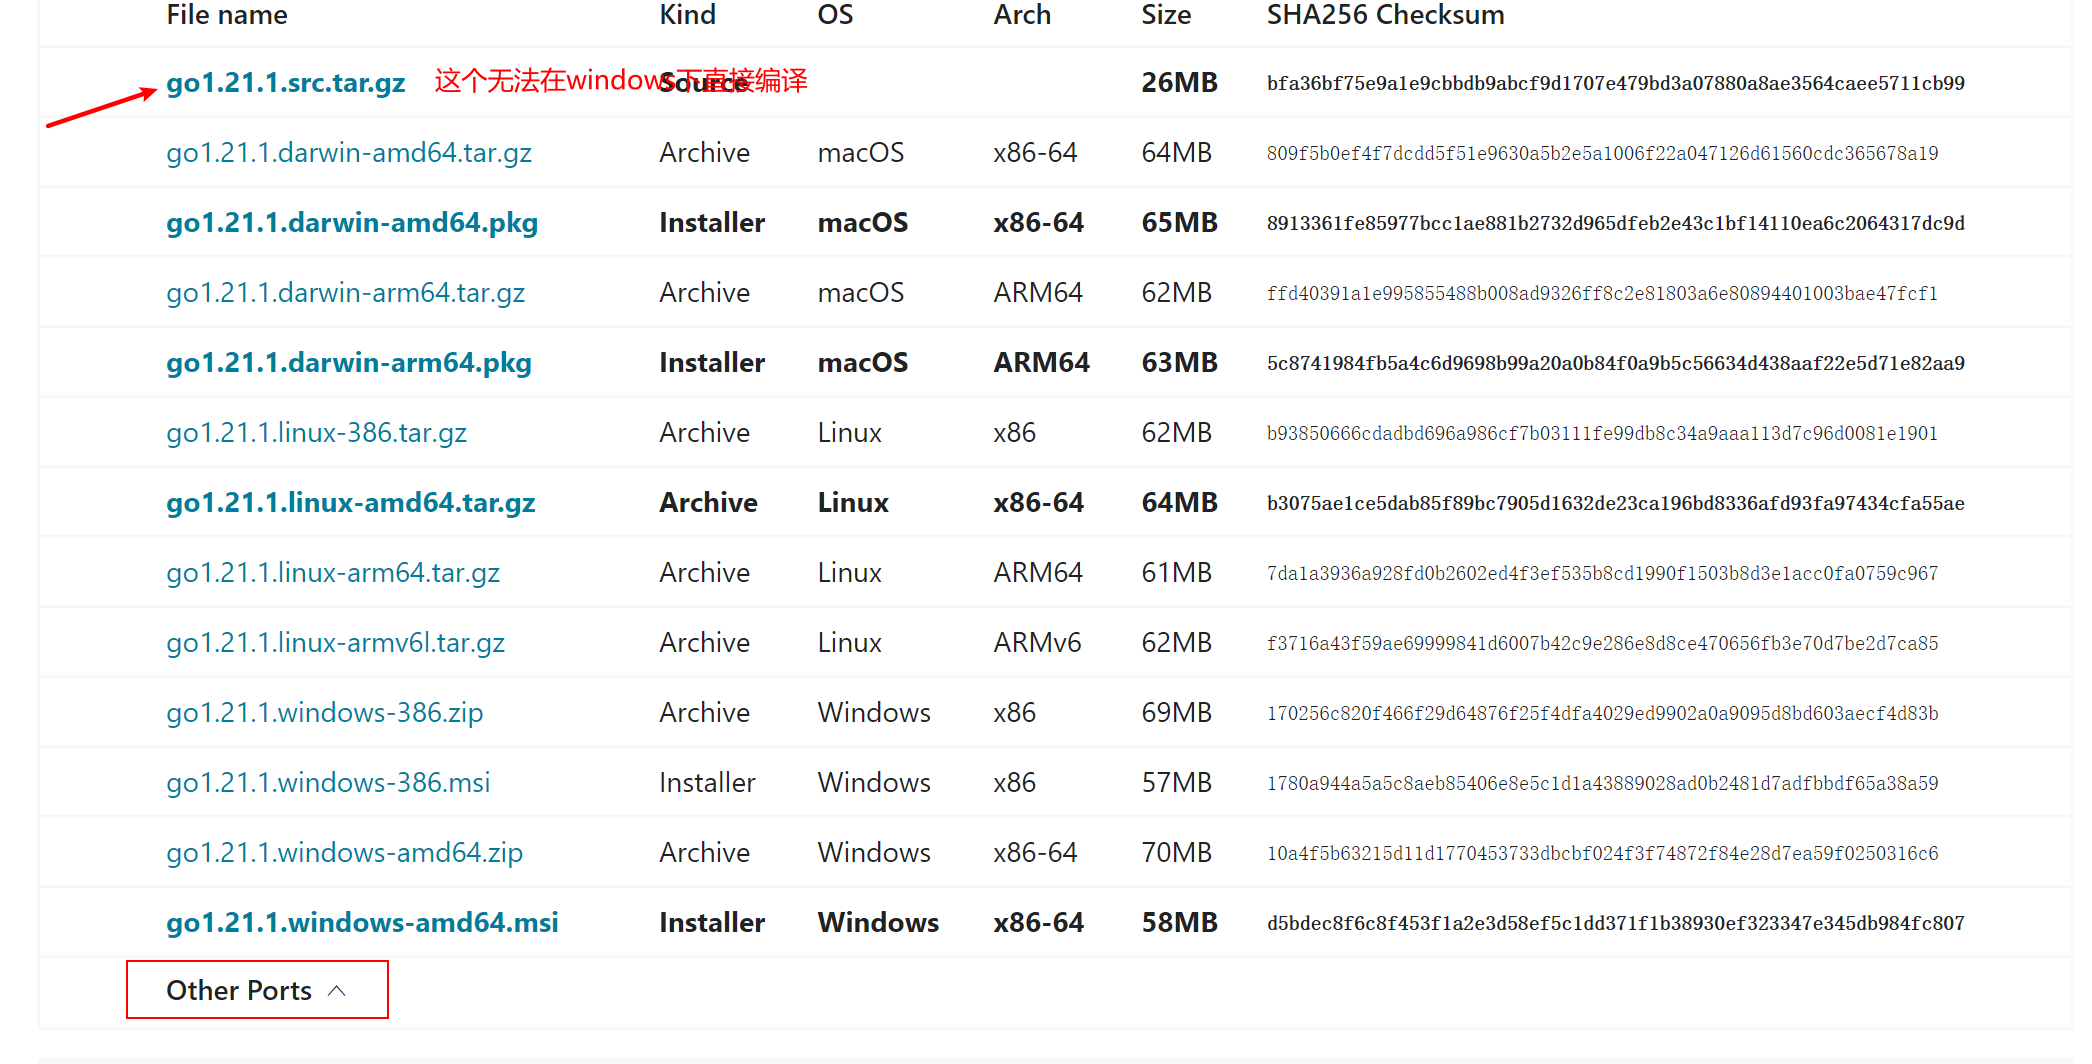The image size is (2092, 1064).
Task: Select checksum starting with 7da1a3936a928fd0
Action: [1602, 573]
